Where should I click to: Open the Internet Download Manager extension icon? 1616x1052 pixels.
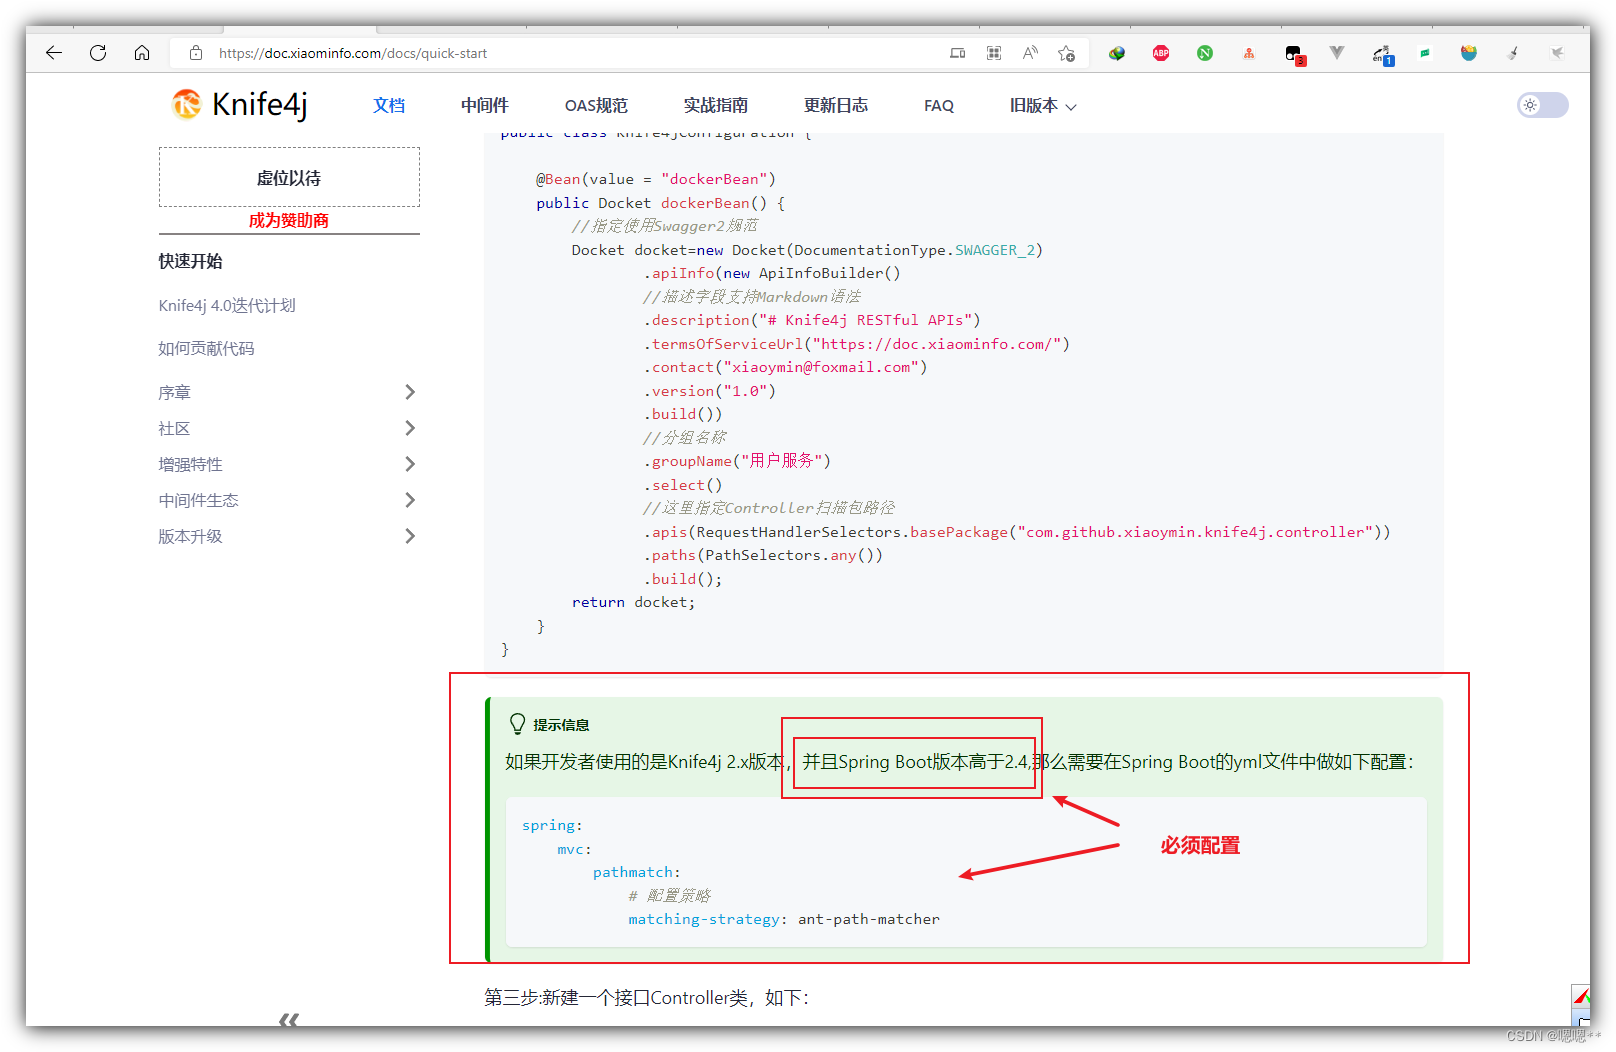[x=1117, y=53]
